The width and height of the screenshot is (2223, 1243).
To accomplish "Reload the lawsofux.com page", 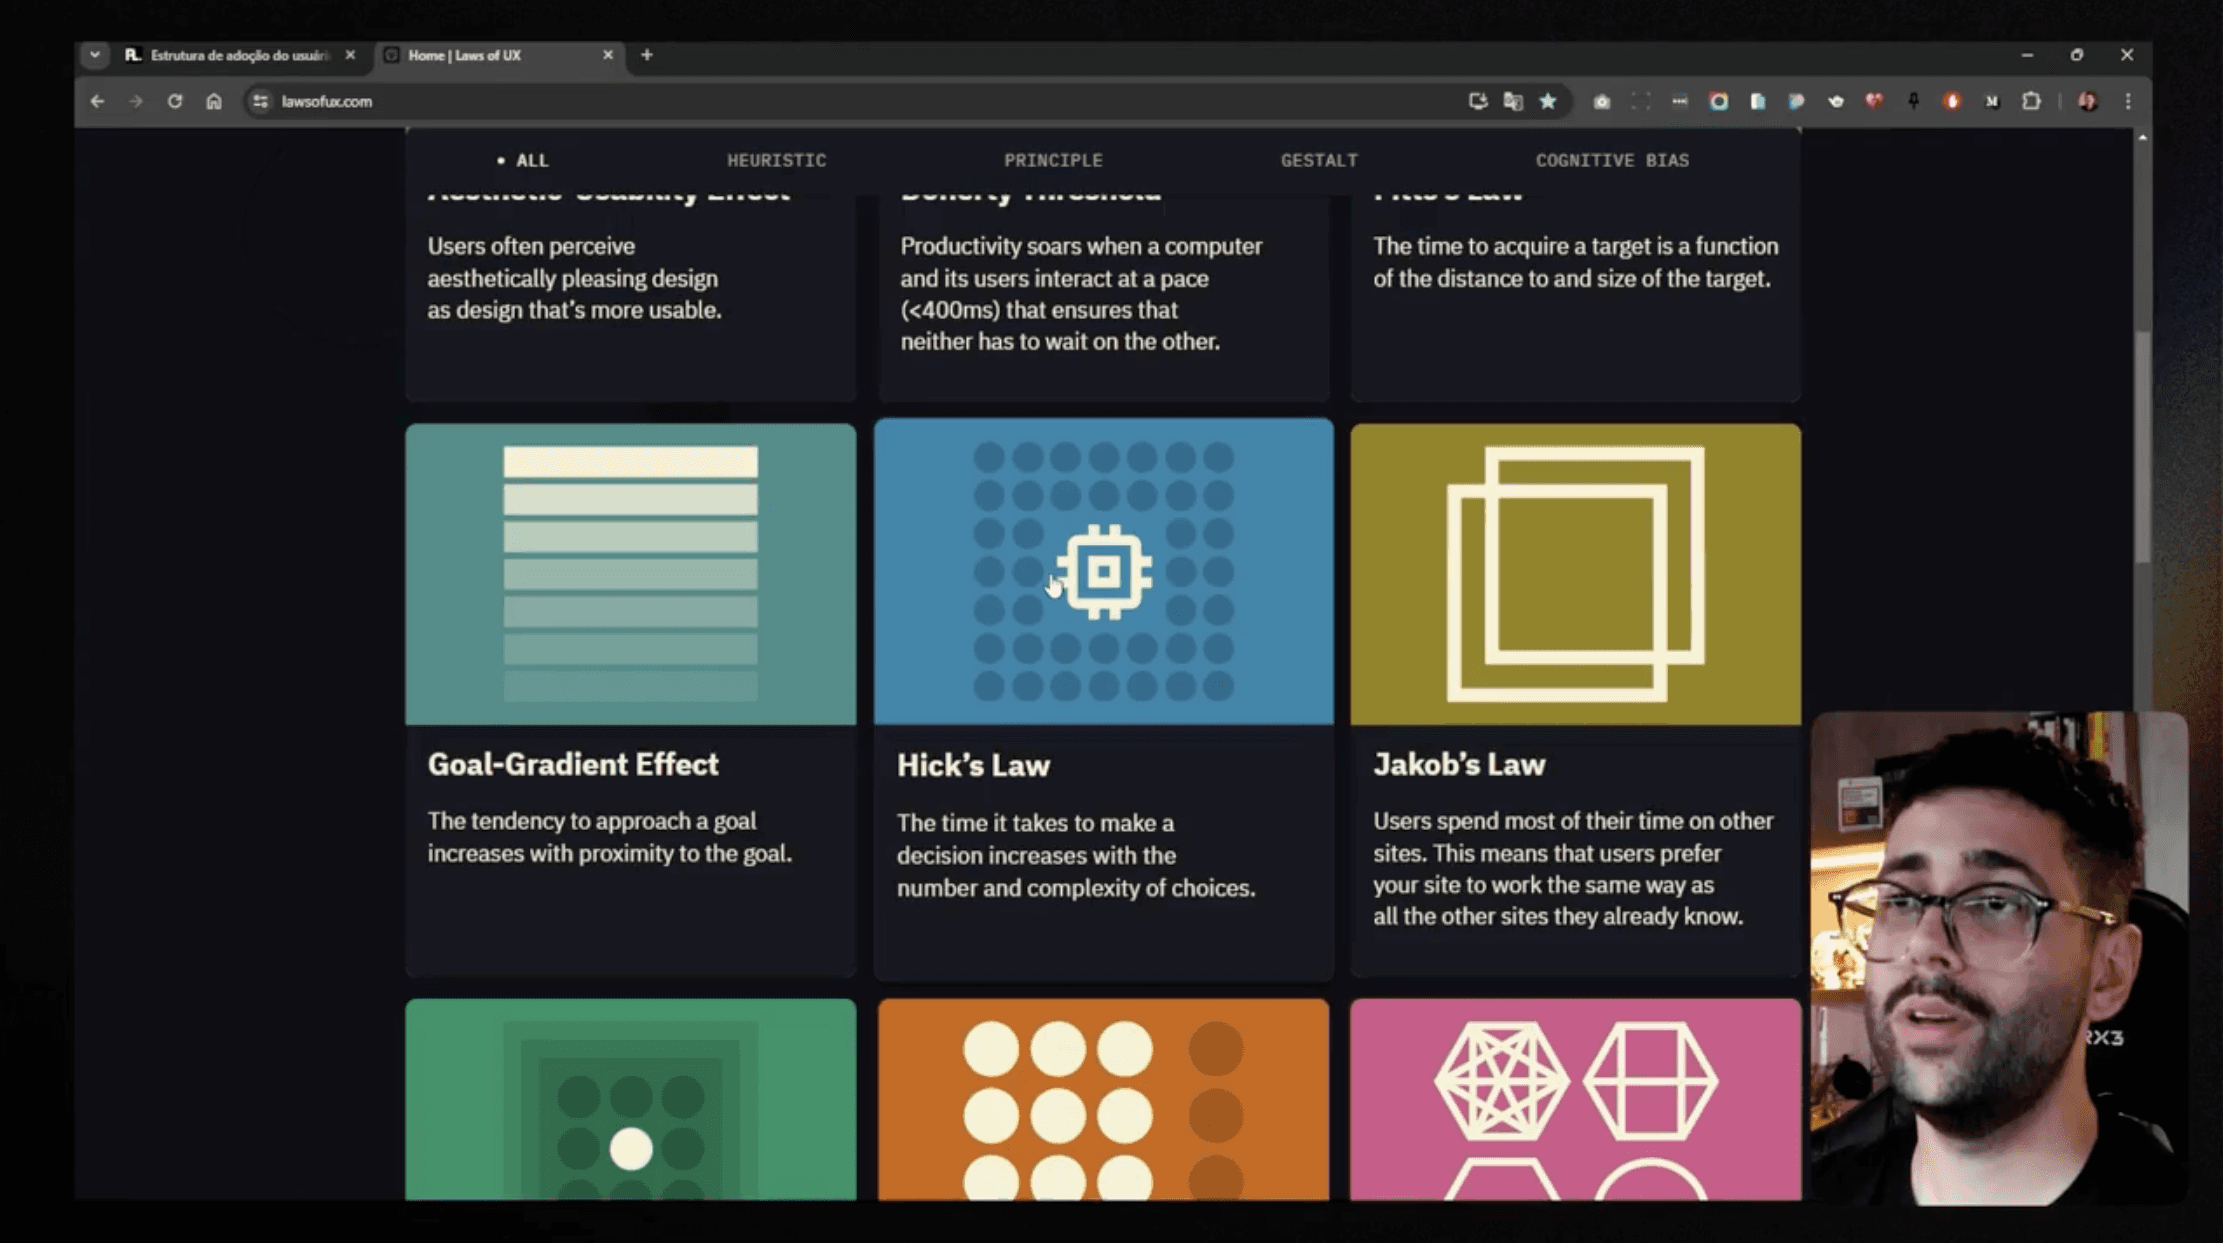I will click(175, 101).
